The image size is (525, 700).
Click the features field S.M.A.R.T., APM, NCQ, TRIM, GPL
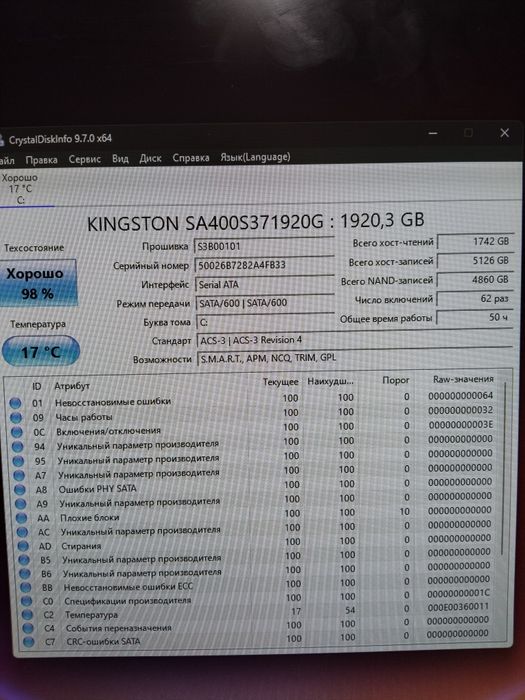coord(355,358)
